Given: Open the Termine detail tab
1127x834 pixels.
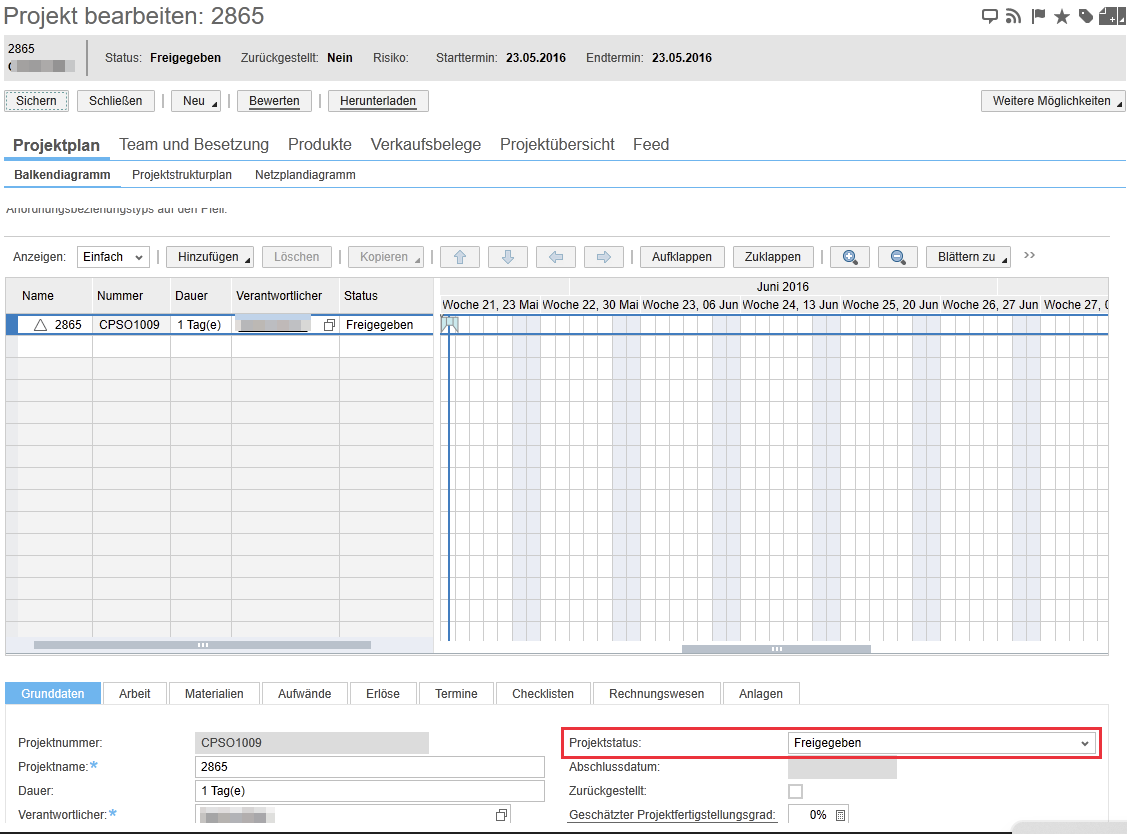Looking at the screenshot, I should pos(456,694).
